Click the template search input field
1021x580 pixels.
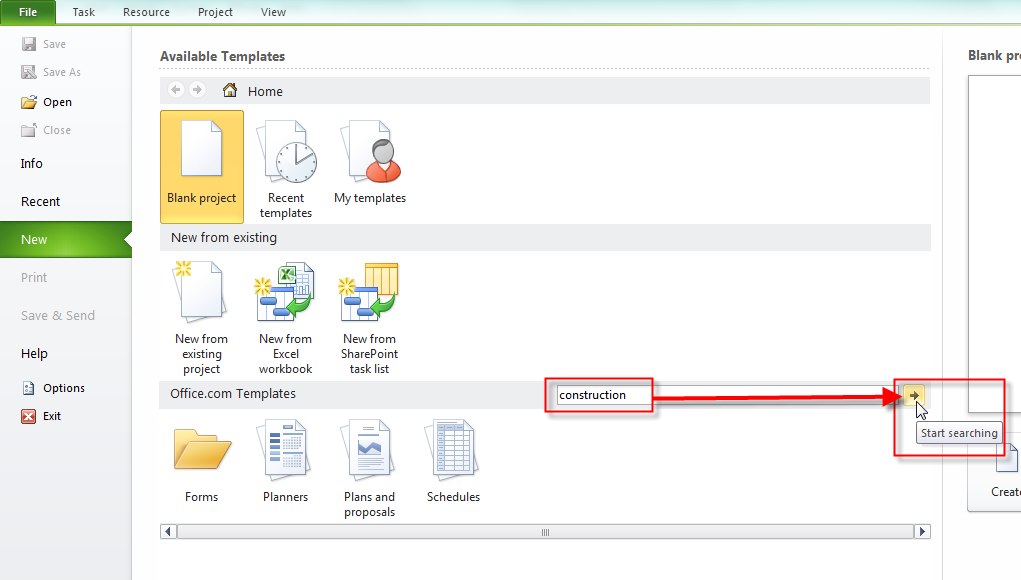[720, 395]
